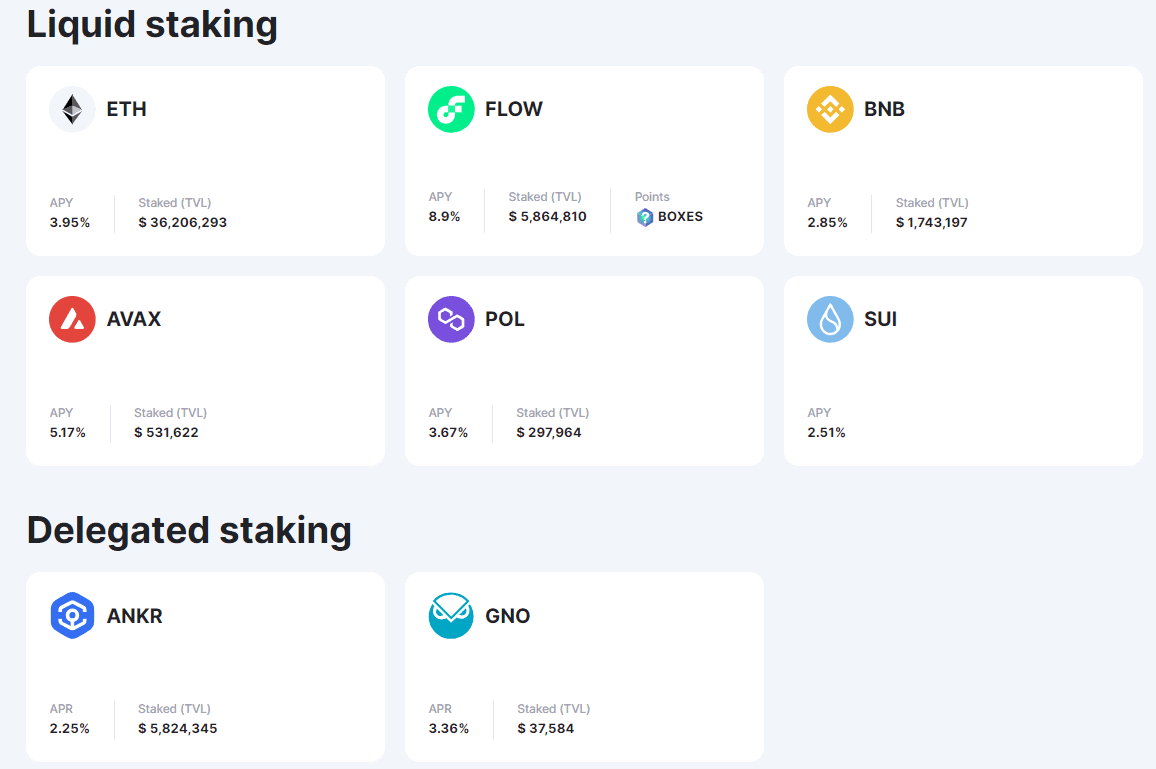Click the red AVAX token icon
The width and height of the screenshot is (1156, 769).
point(72,319)
